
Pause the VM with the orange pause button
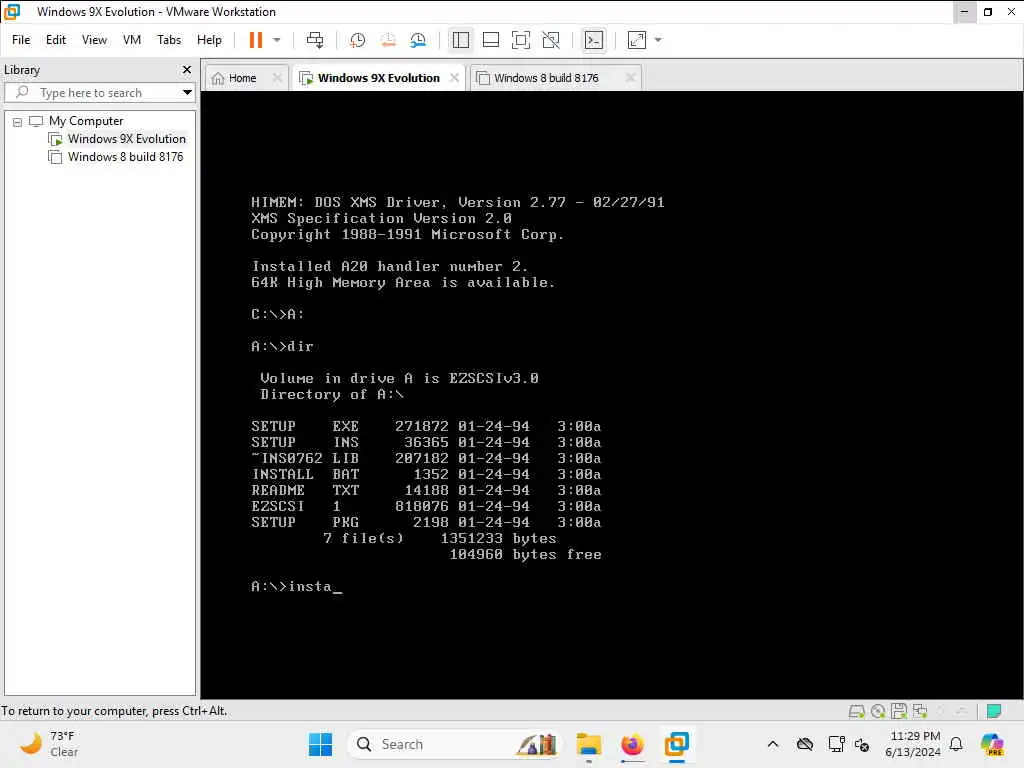(255, 40)
